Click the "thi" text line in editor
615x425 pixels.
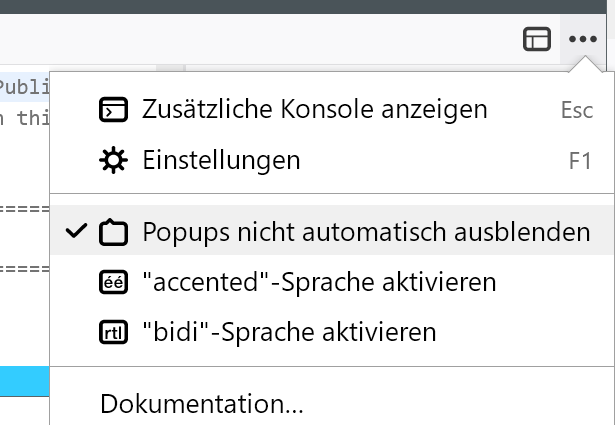24,117
